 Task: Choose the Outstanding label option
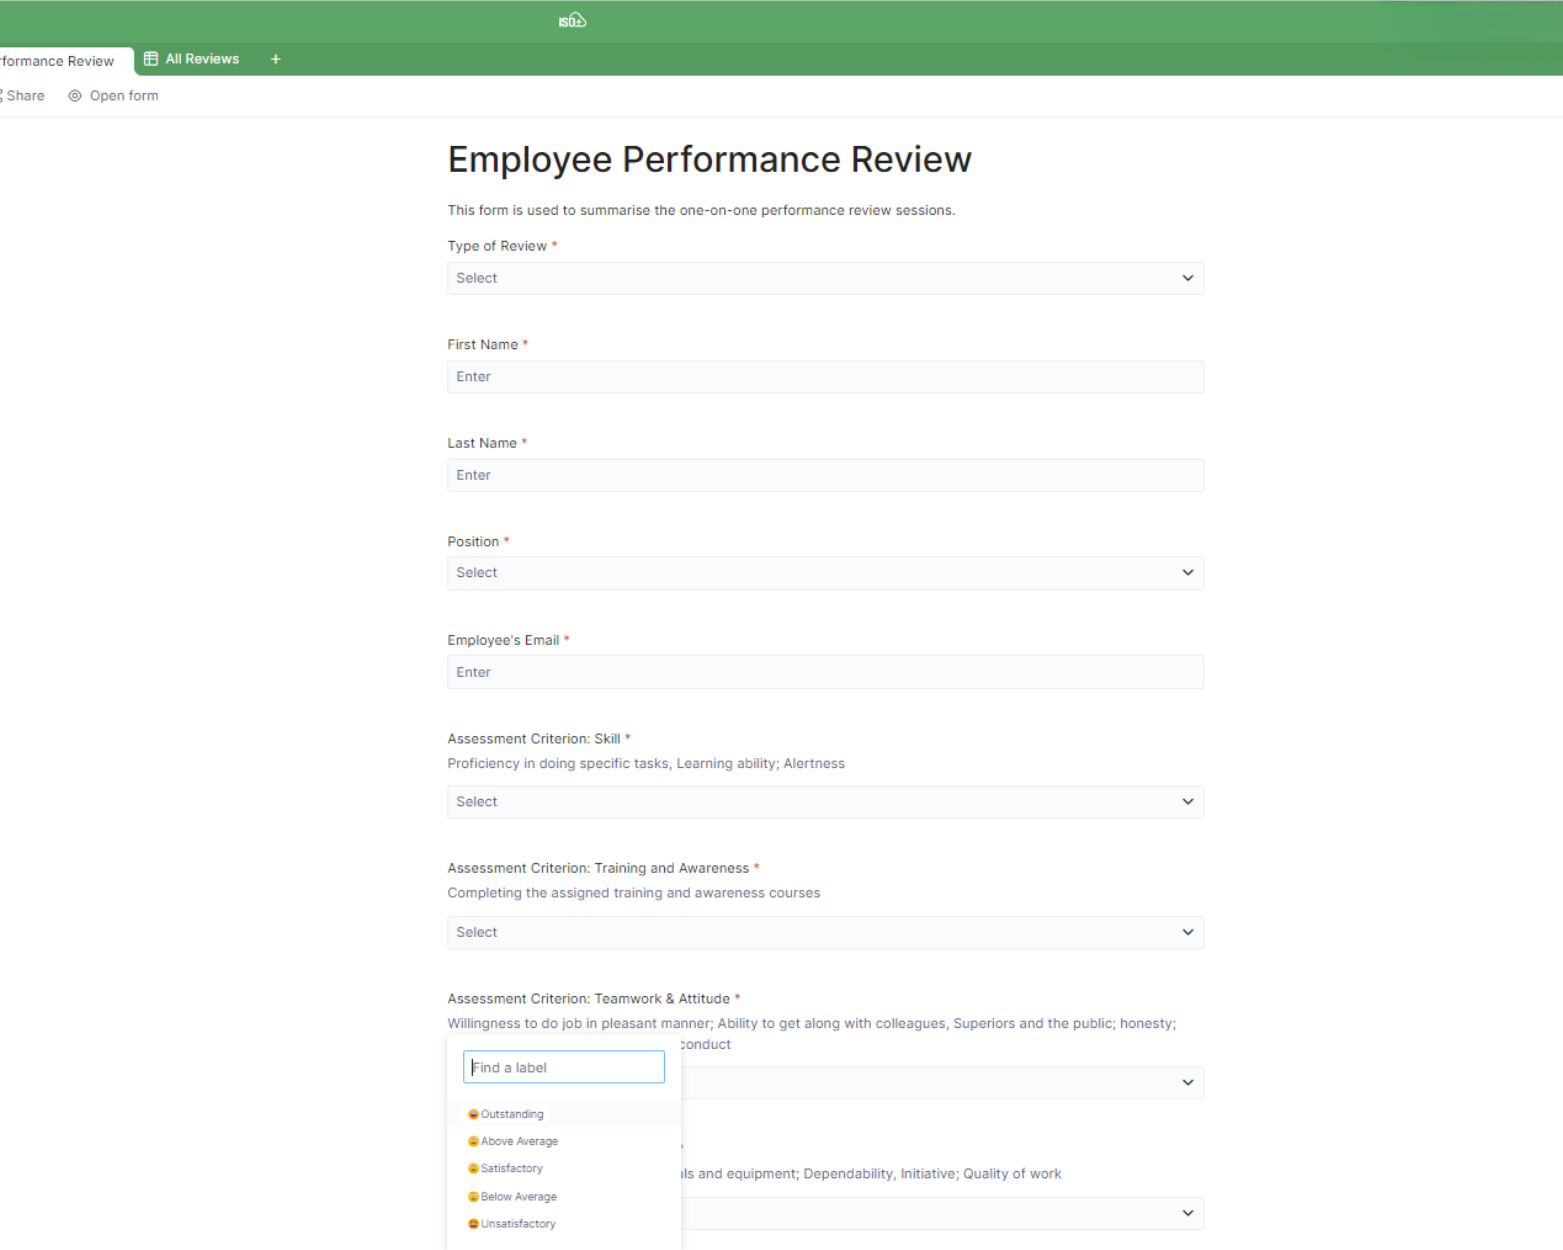(x=512, y=1114)
